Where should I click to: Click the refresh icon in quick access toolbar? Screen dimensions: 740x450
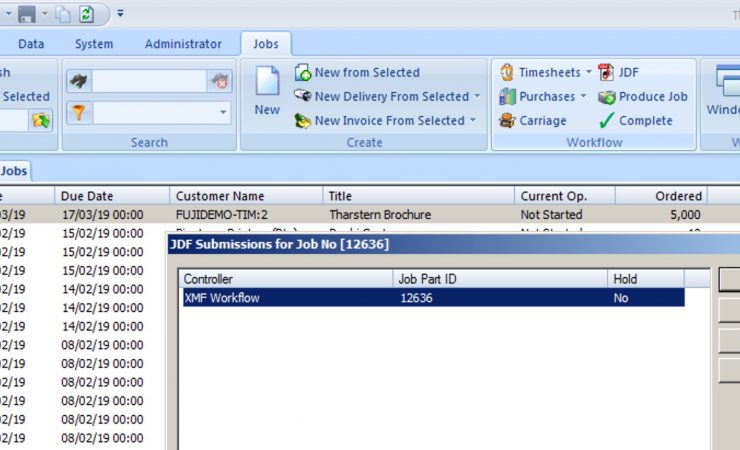[86, 13]
